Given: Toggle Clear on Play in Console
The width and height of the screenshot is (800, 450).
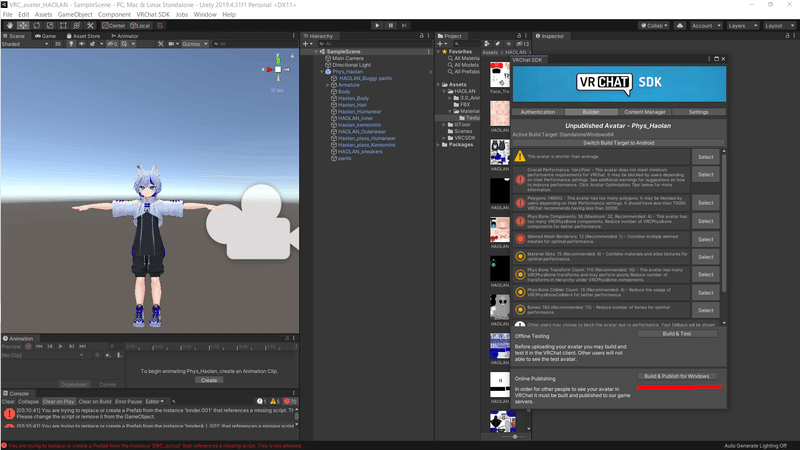Looking at the screenshot, I should [59, 402].
